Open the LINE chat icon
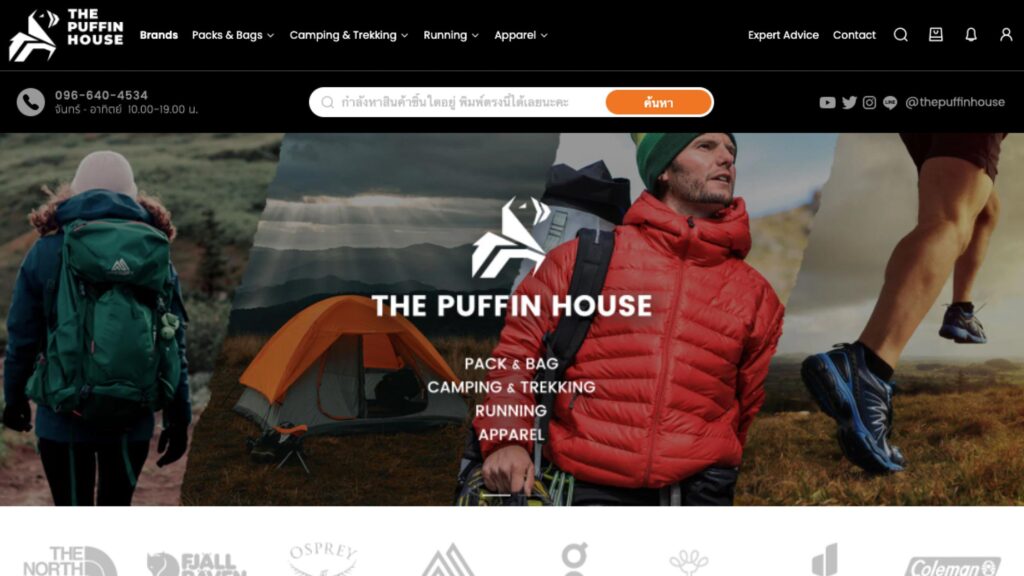 (890, 103)
